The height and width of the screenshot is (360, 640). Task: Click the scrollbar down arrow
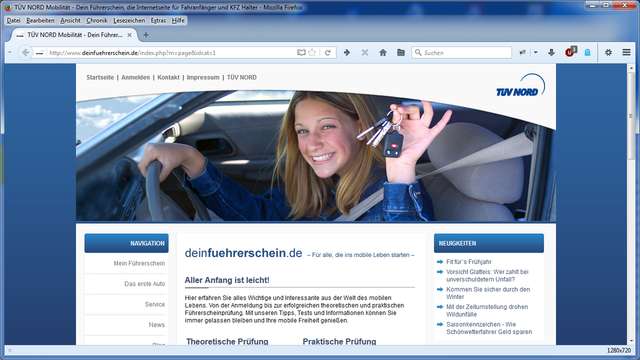click(x=631, y=340)
